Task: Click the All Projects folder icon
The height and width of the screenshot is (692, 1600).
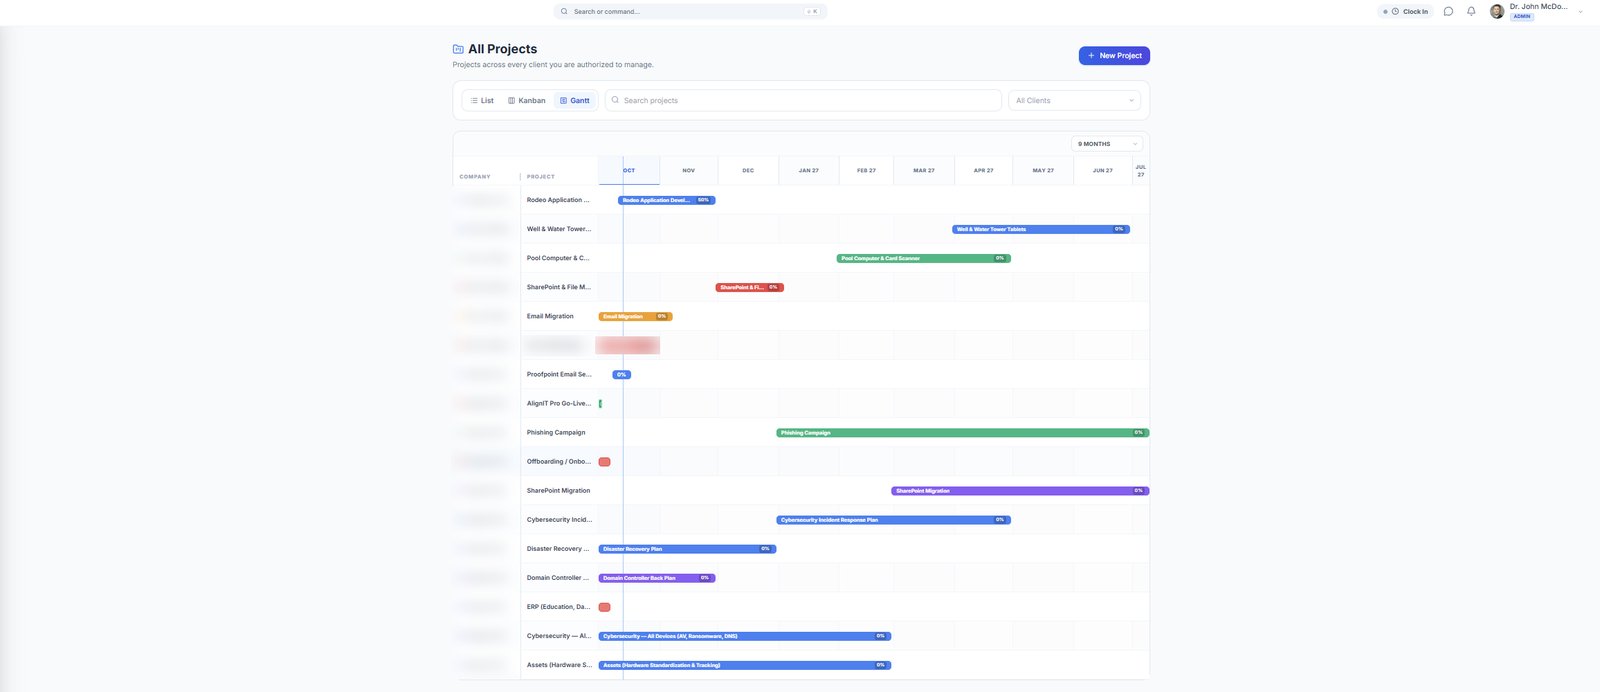Action: 458,49
